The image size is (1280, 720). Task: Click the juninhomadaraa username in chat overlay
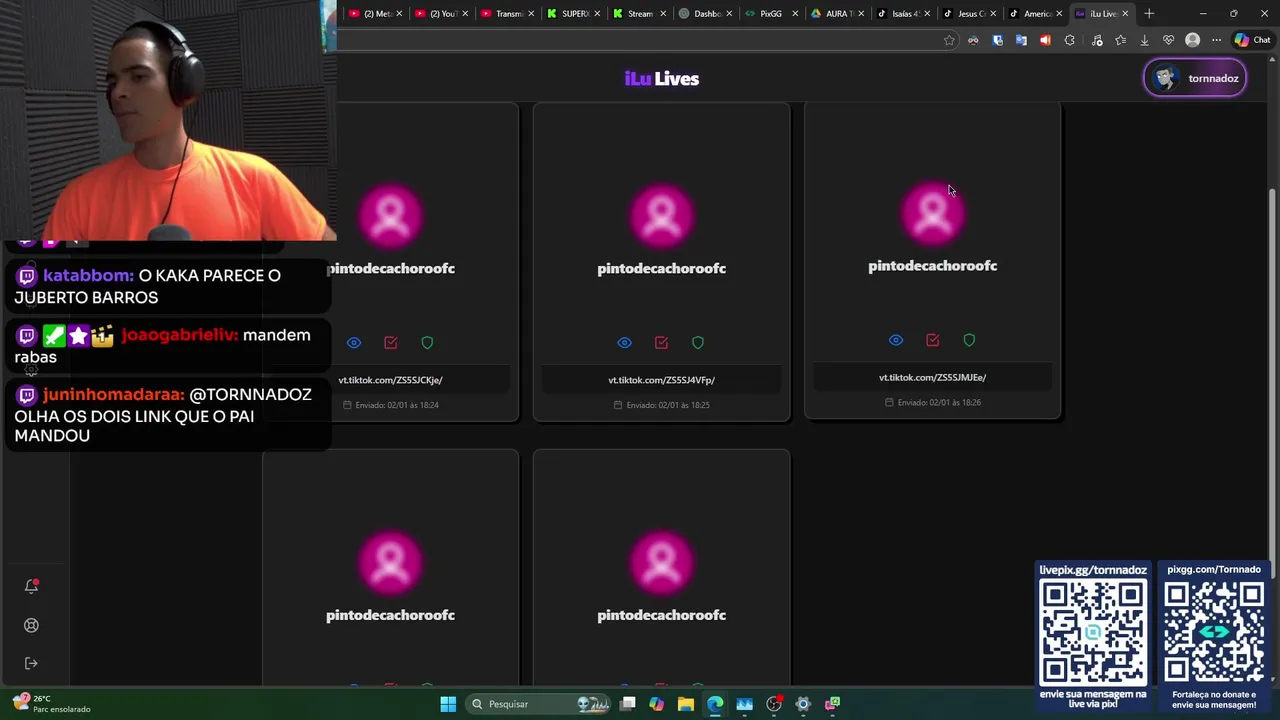pos(113,395)
